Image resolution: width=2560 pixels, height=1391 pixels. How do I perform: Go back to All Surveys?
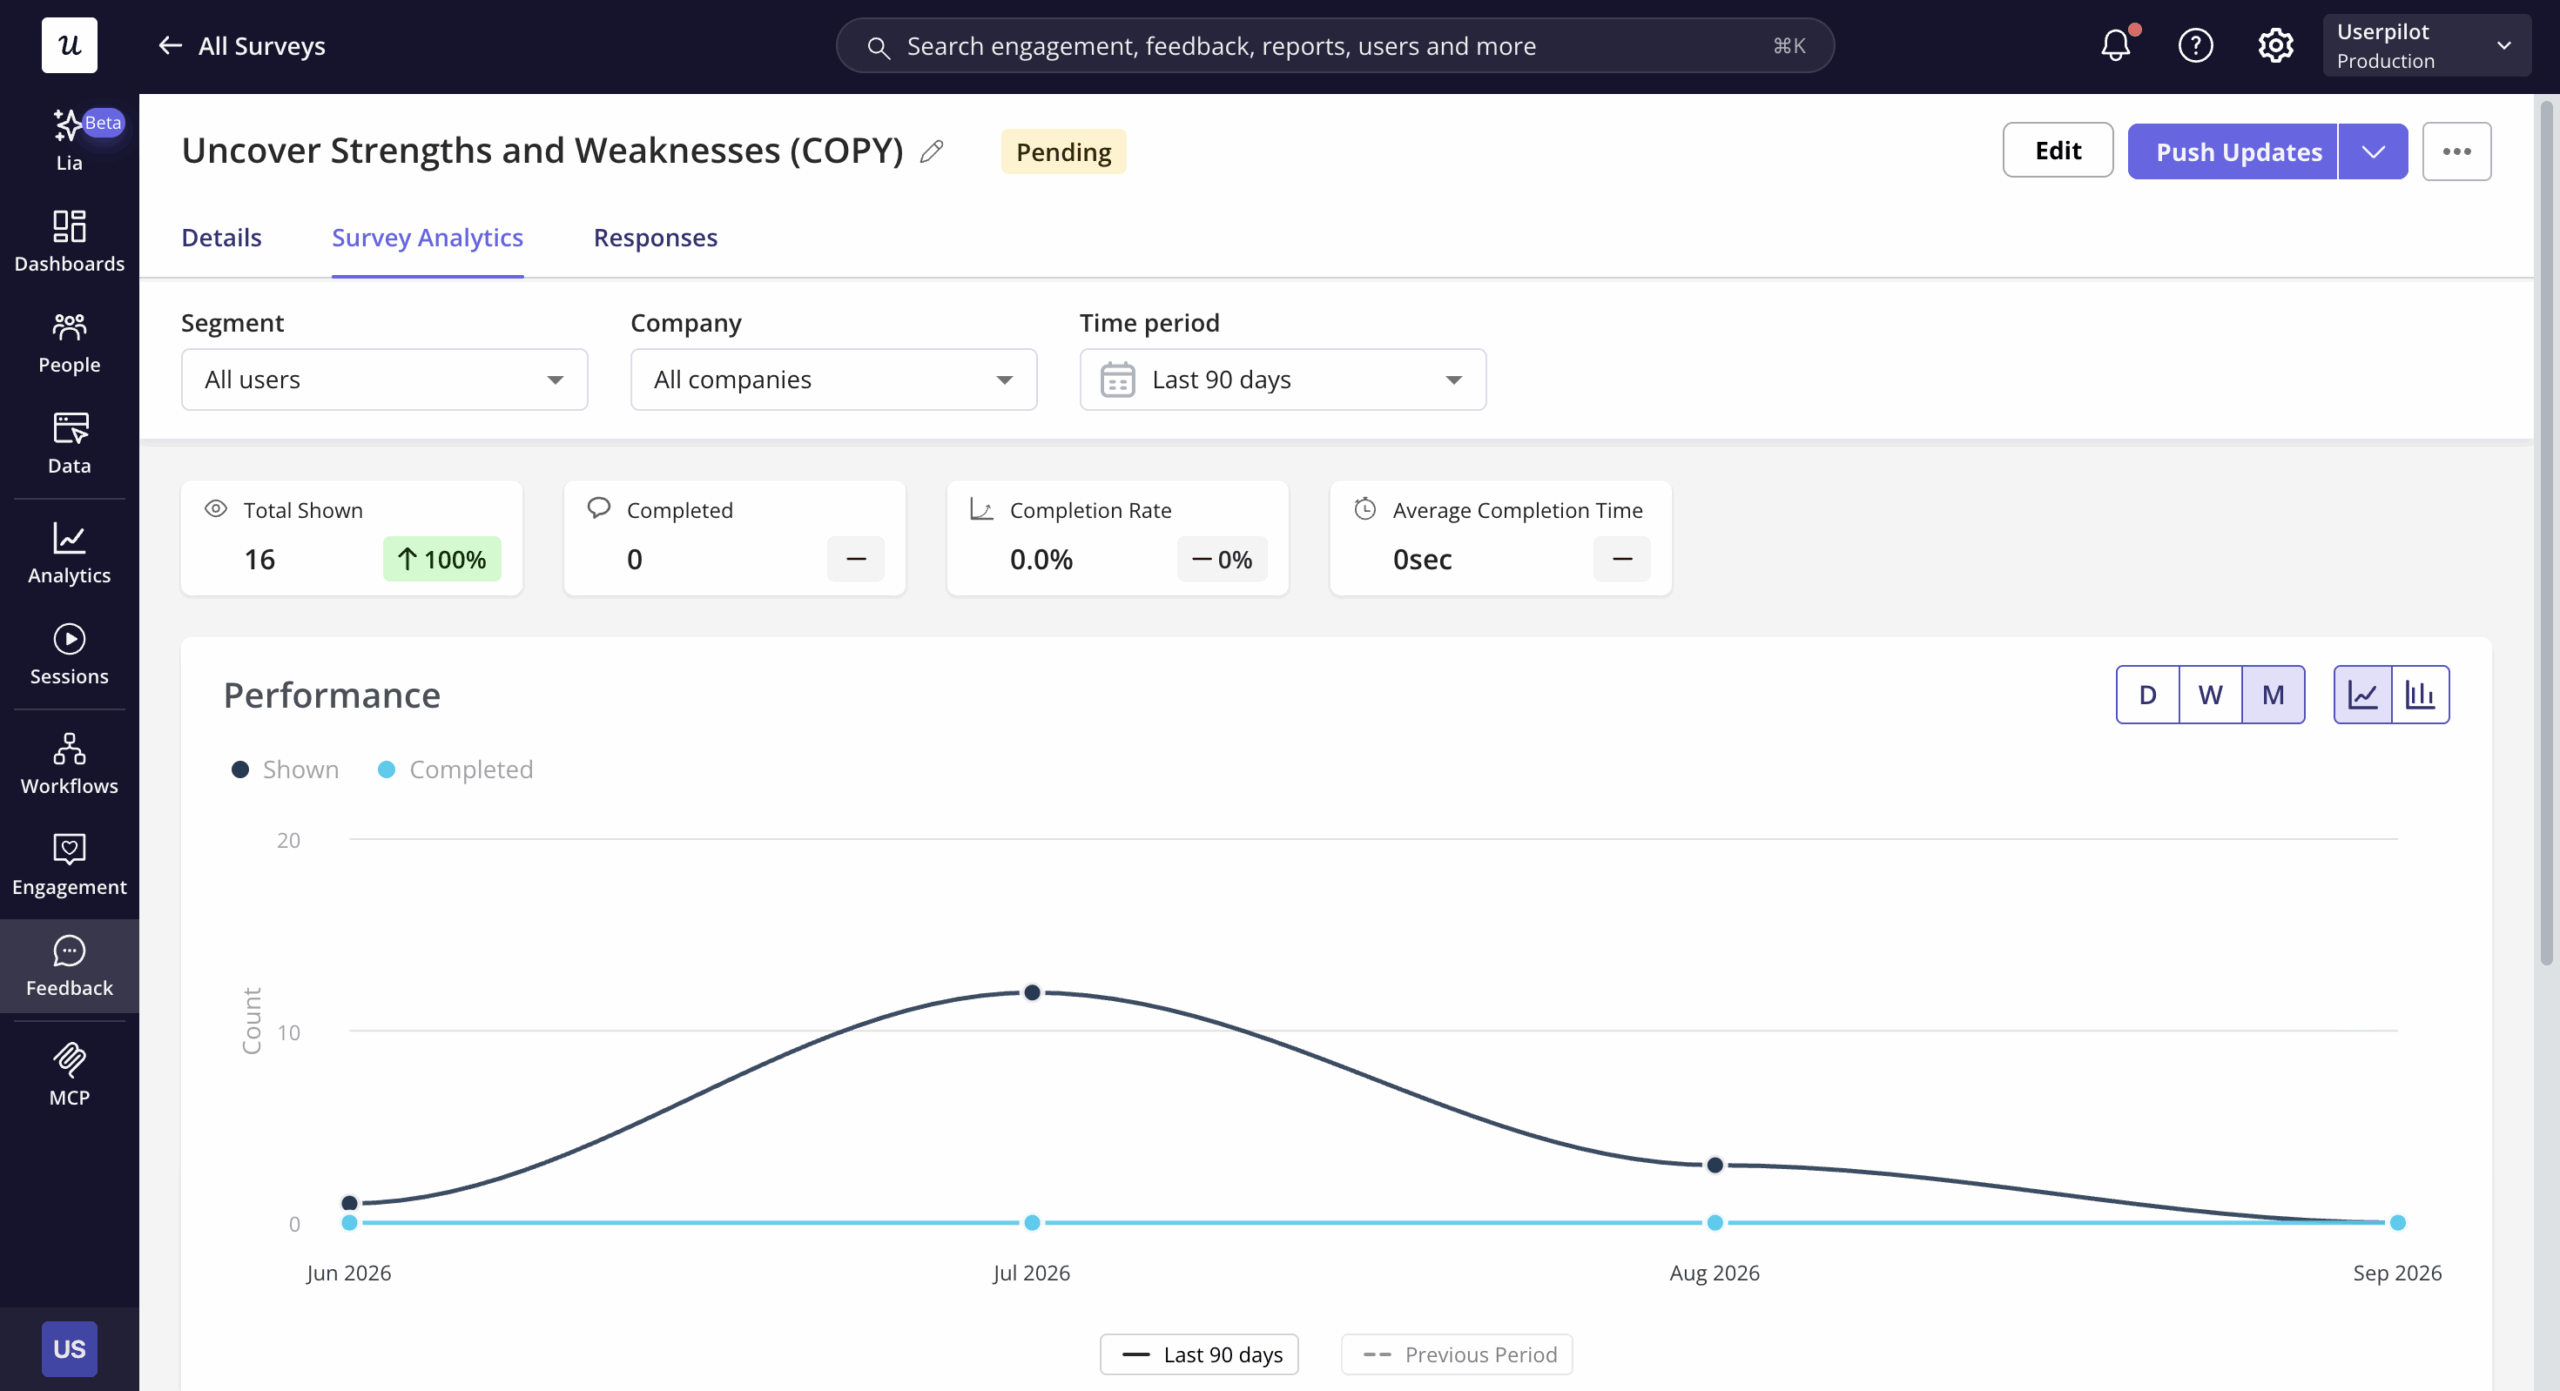(x=241, y=45)
